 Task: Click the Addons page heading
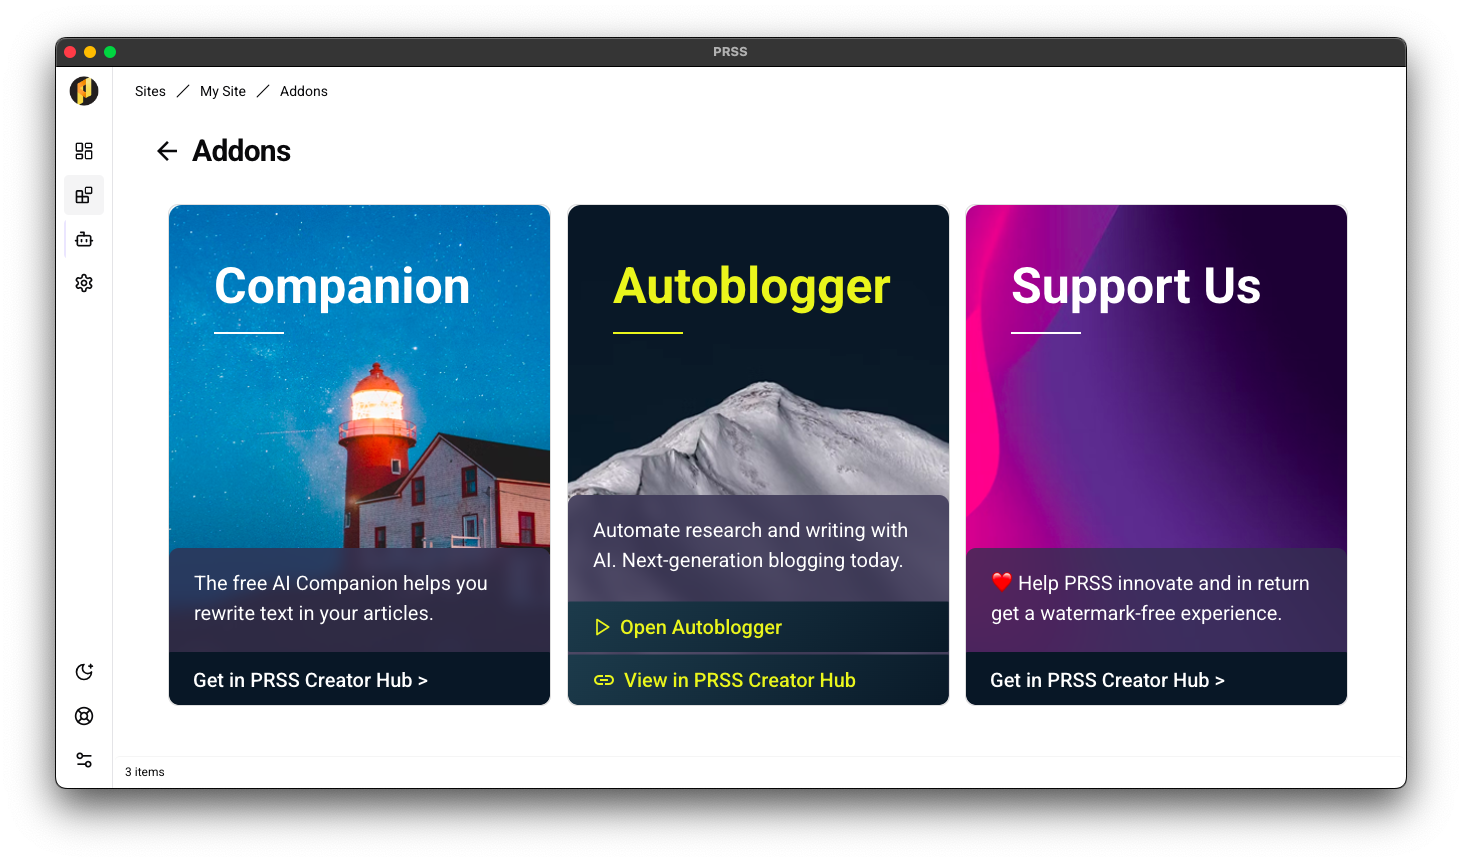[x=242, y=151]
